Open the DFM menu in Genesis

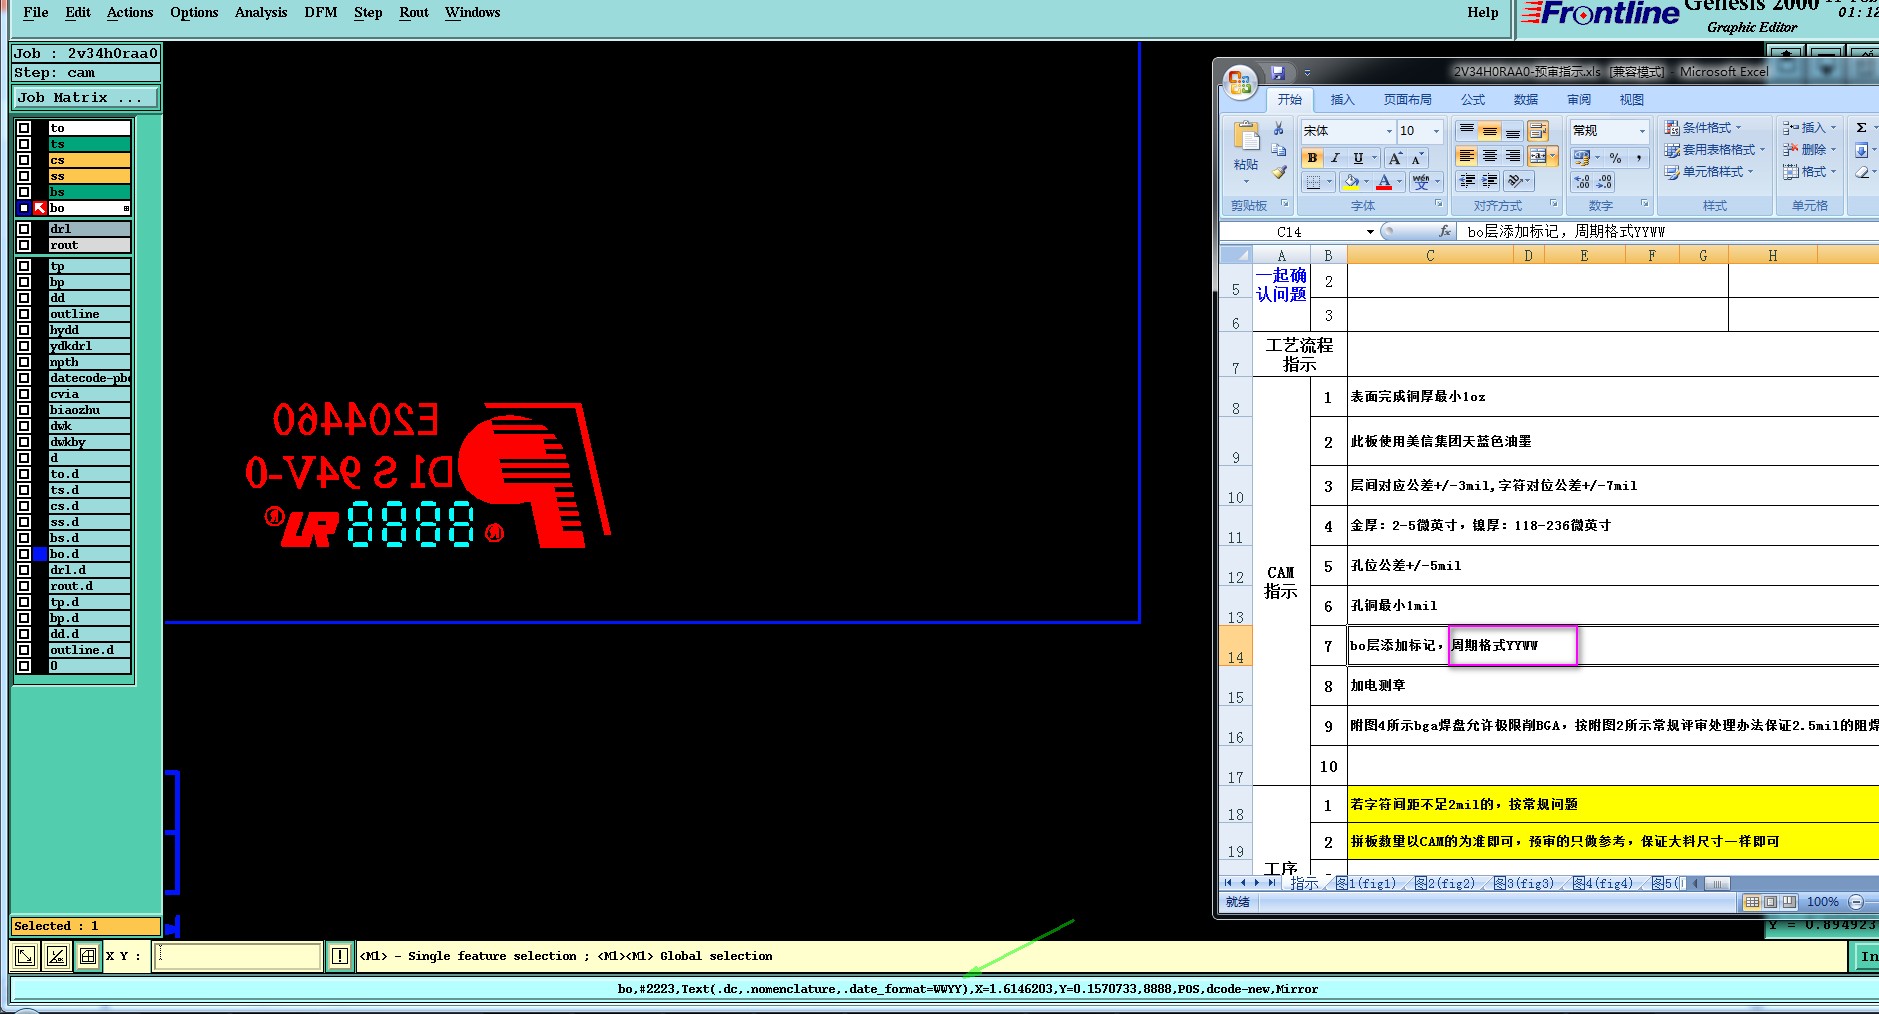[x=321, y=13]
